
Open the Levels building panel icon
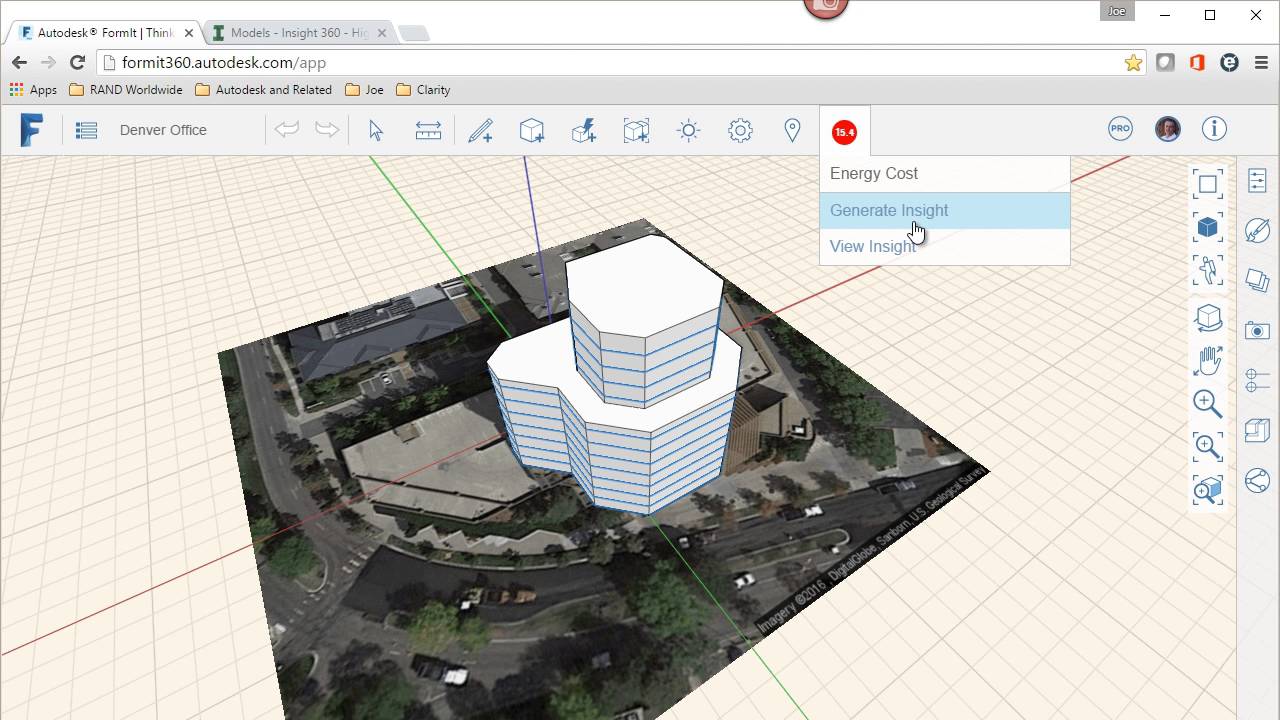(1257, 431)
